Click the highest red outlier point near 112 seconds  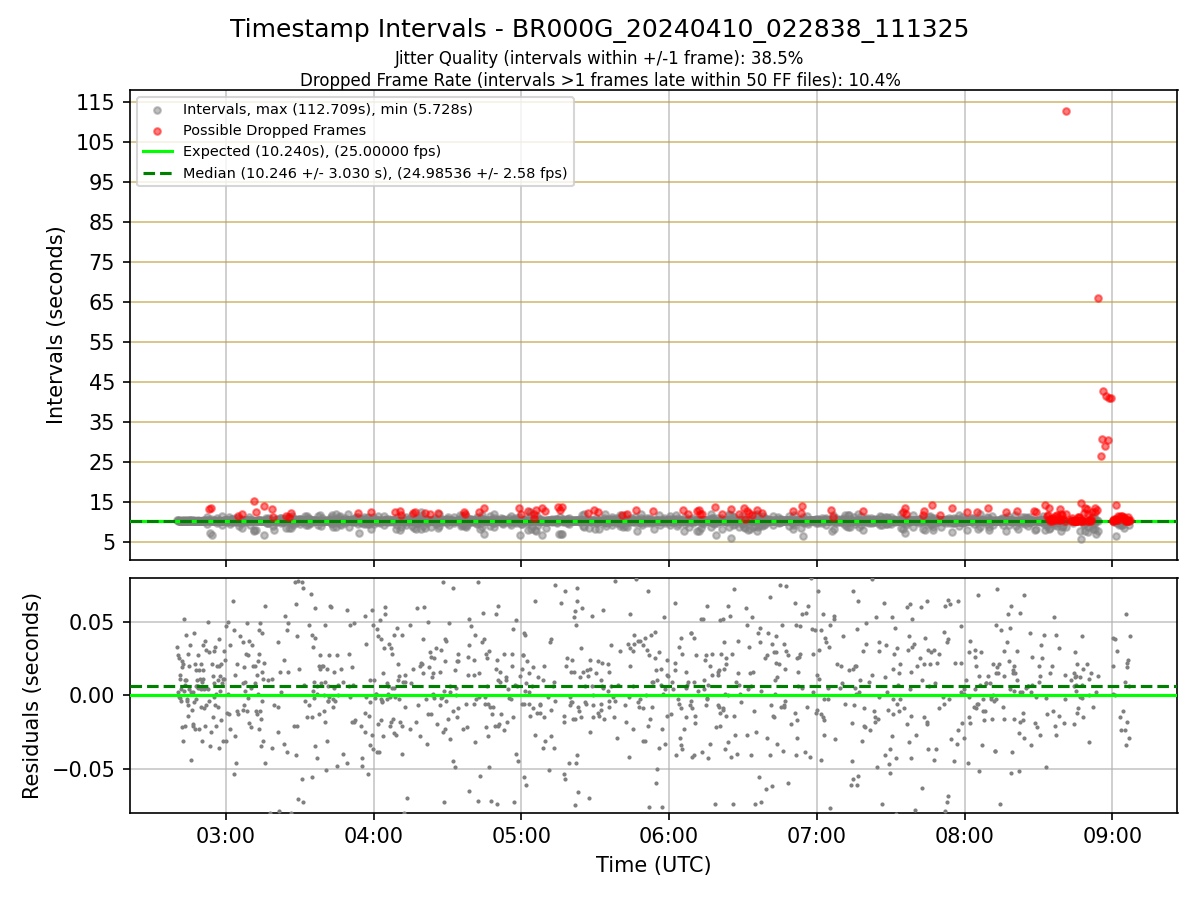pos(1066,111)
